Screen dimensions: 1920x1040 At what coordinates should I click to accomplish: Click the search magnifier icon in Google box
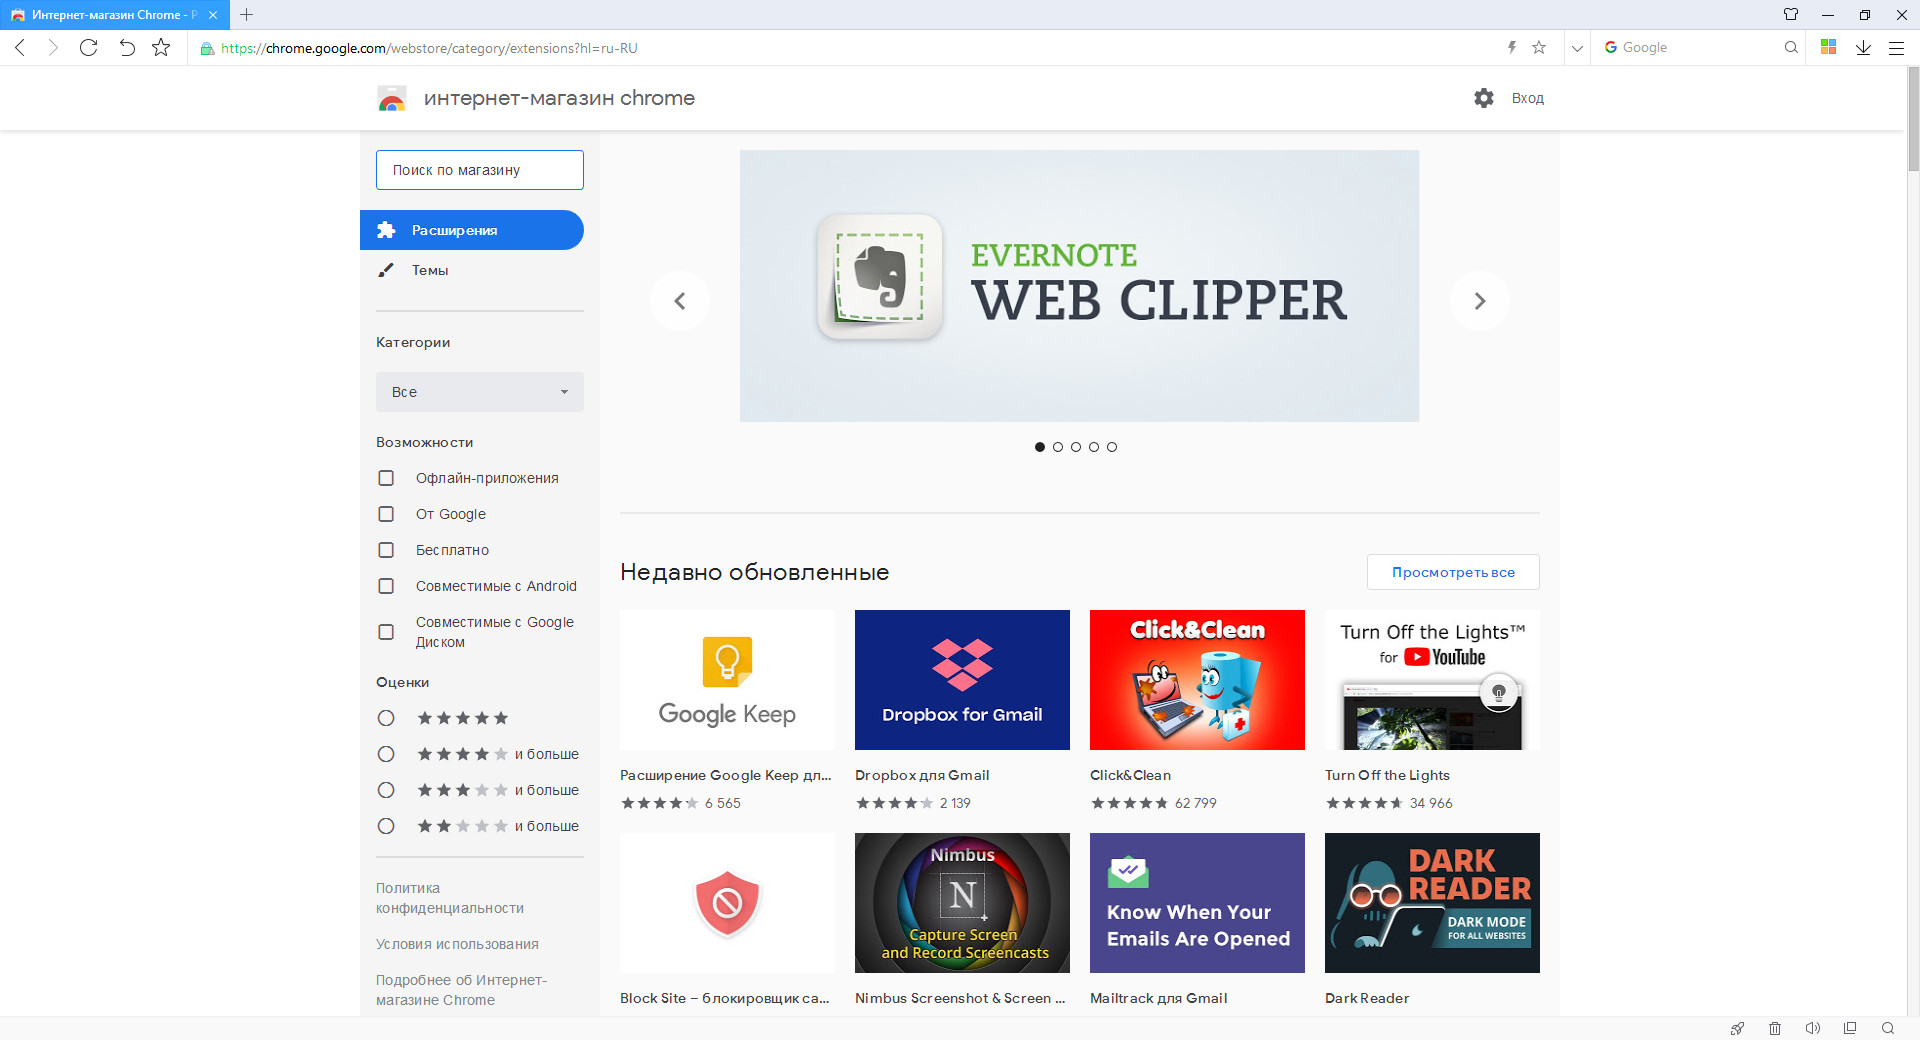[1791, 47]
